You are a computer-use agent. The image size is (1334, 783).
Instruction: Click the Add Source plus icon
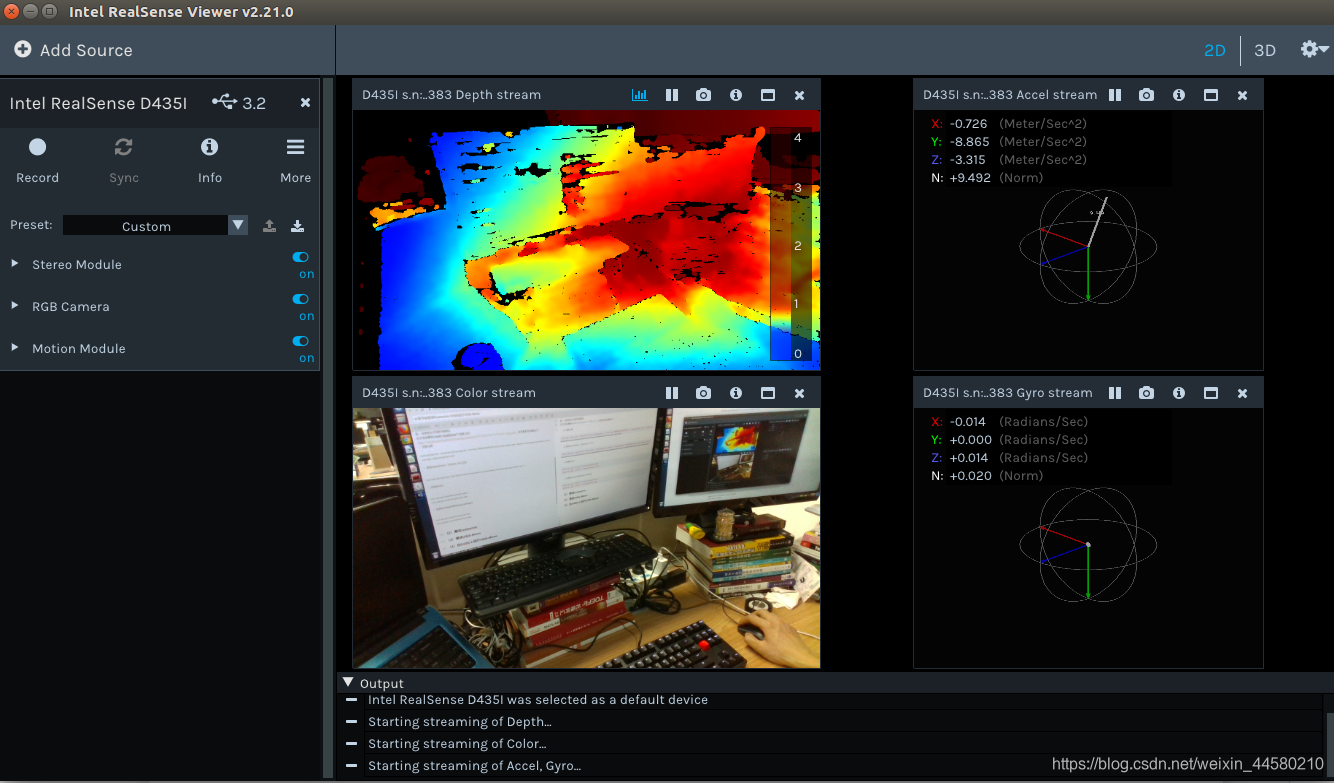22,49
